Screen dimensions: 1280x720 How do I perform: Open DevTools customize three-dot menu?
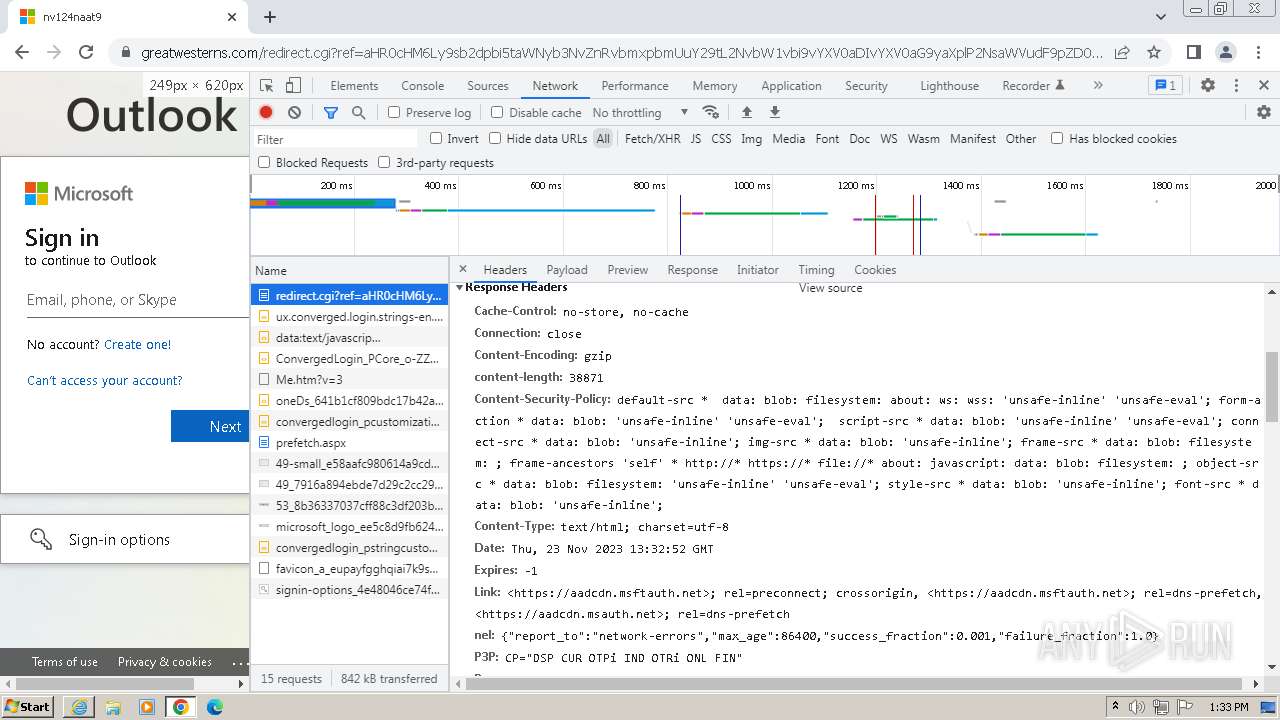(x=1236, y=86)
